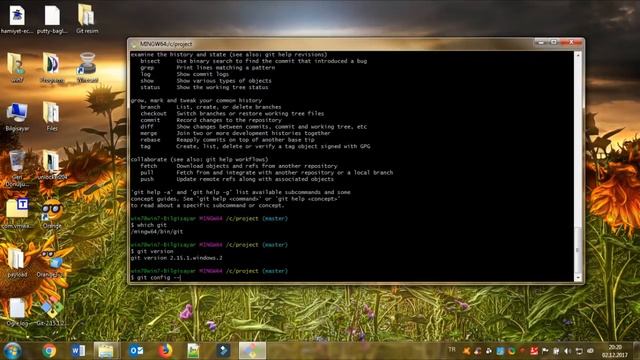Viewport: 640px width, 360px height.
Task: Click the taskbar clock showing 20:20
Action: tap(615, 351)
